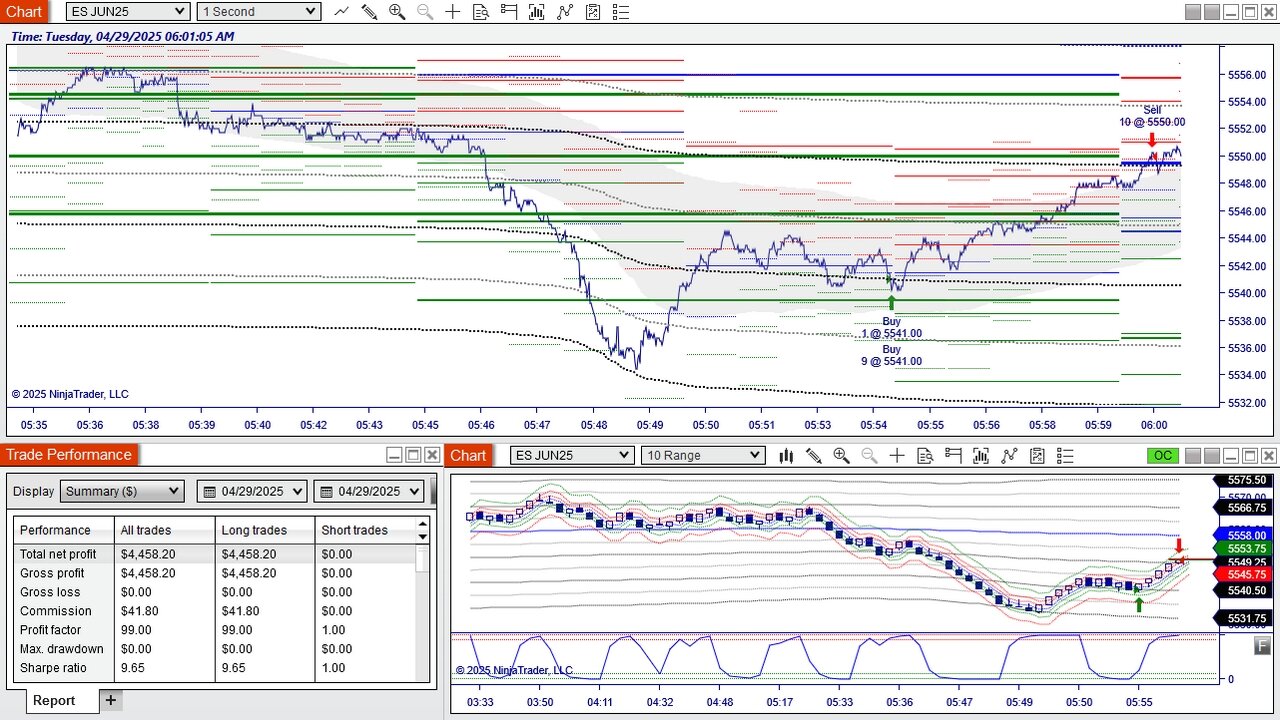This screenshot has width=1280, height=720.
Task: Zoom out on the 10 Range chart
Action: pos(869,456)
